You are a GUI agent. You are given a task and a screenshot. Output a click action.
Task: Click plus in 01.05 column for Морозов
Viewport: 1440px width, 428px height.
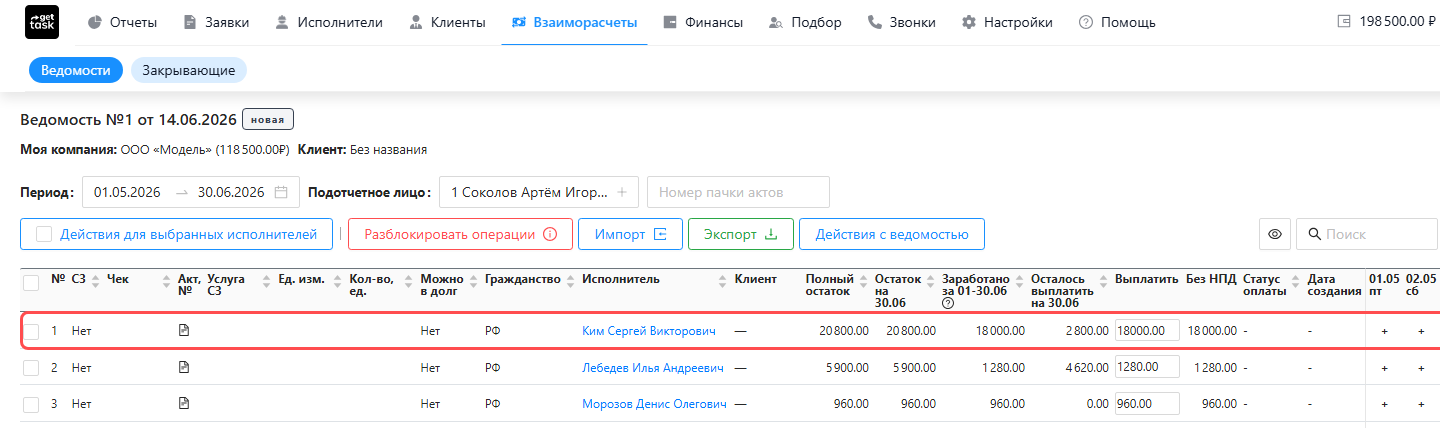[x=1384, y=405]
